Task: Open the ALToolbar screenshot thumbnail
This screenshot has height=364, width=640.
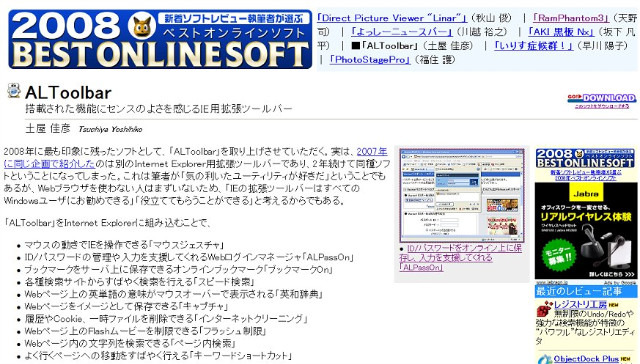Action: (462, 195)
